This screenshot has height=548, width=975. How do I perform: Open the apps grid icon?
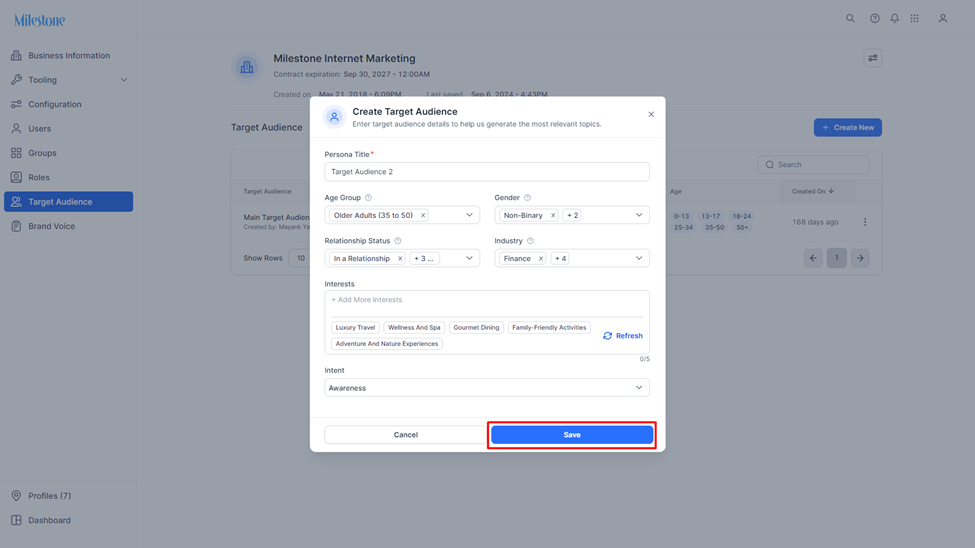[x=914, y=19]
